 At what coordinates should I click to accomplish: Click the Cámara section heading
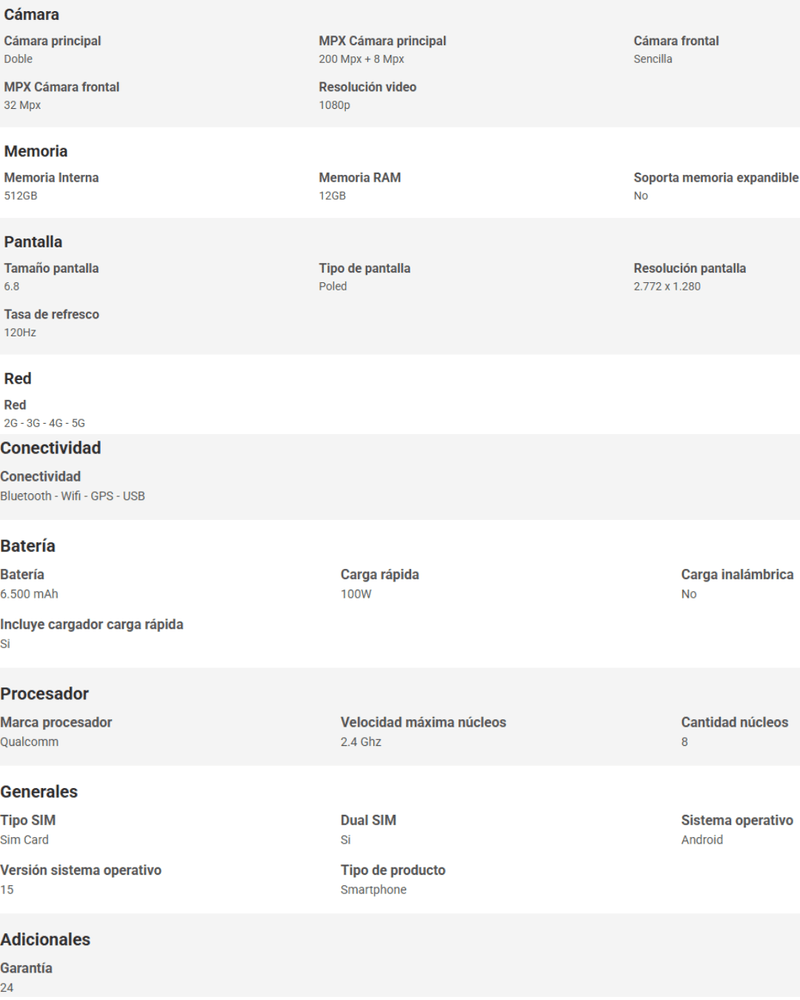pyautogui.click(x=31, y=14)
